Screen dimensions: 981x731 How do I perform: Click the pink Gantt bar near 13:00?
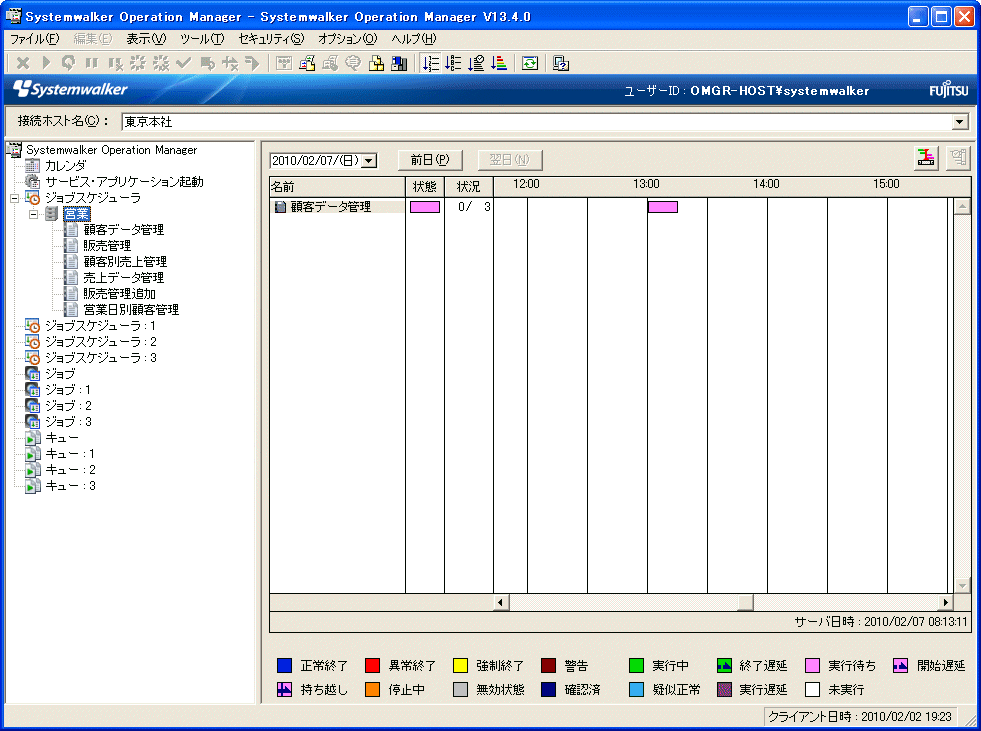[x=663, y=207]
